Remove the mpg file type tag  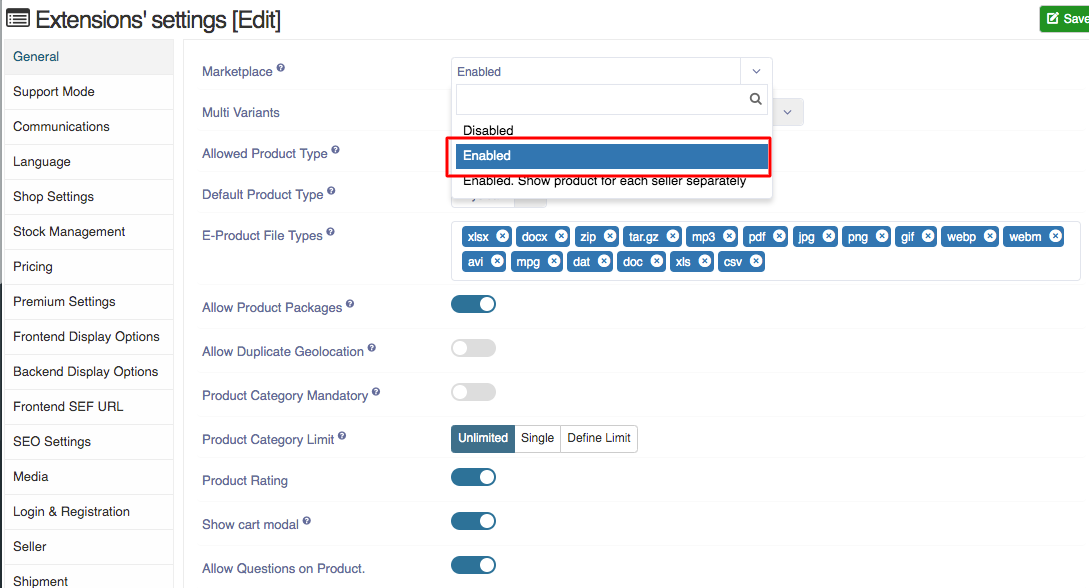554,261
